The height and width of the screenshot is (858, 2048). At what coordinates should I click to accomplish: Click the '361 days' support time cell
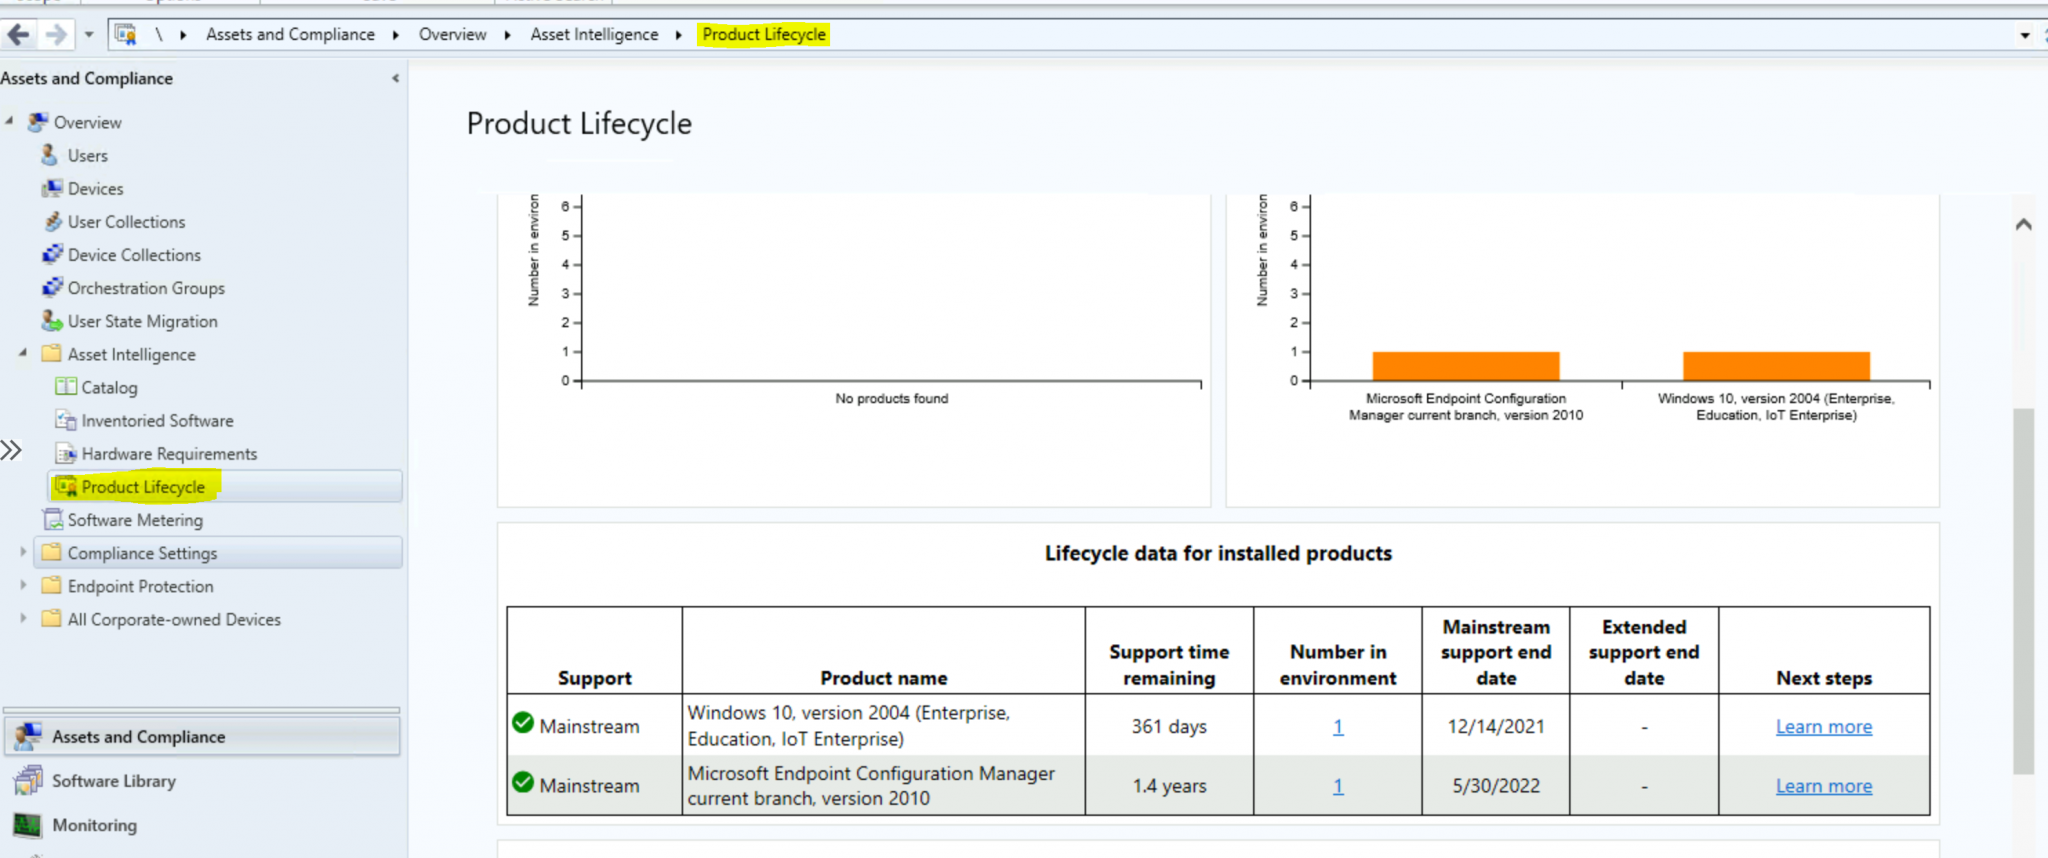click(x=1169, y=727)
